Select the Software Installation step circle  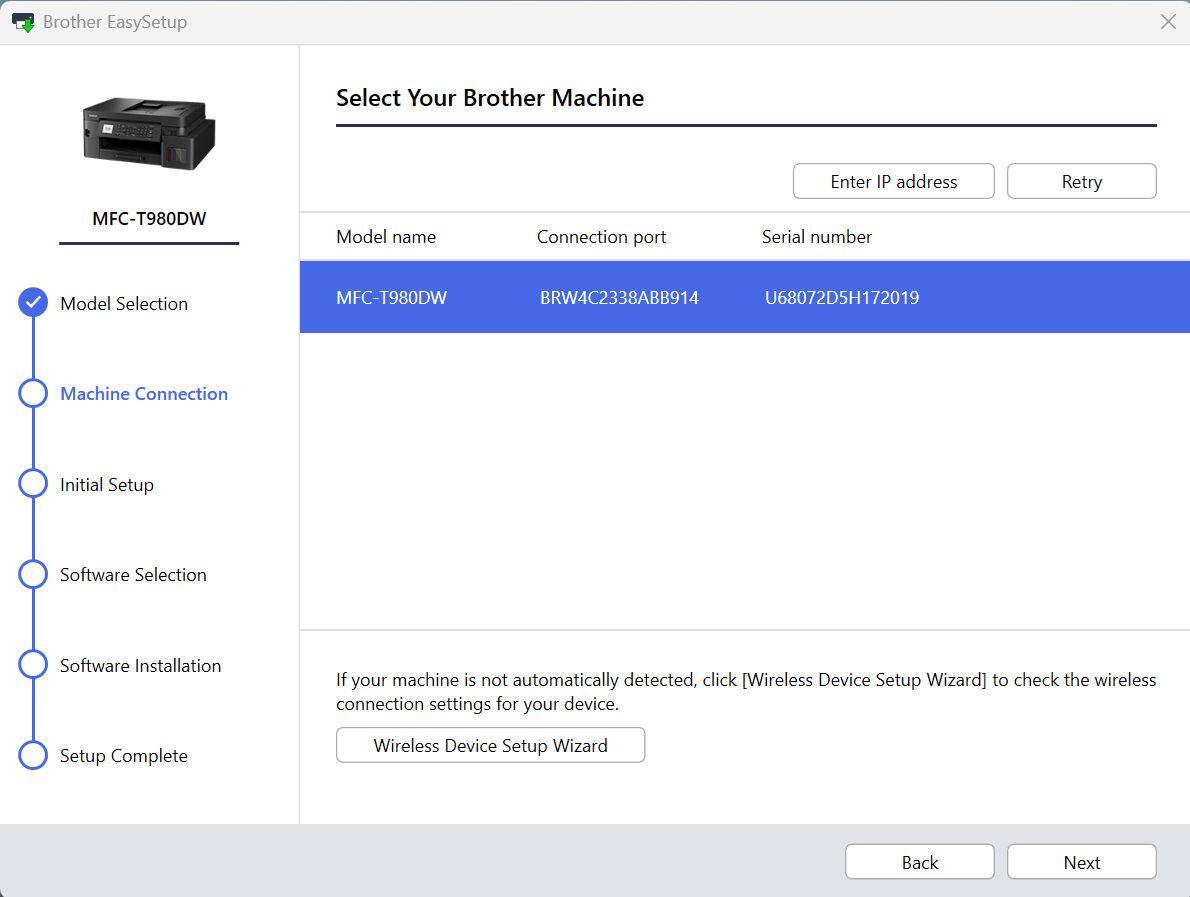tap(33, 665)
